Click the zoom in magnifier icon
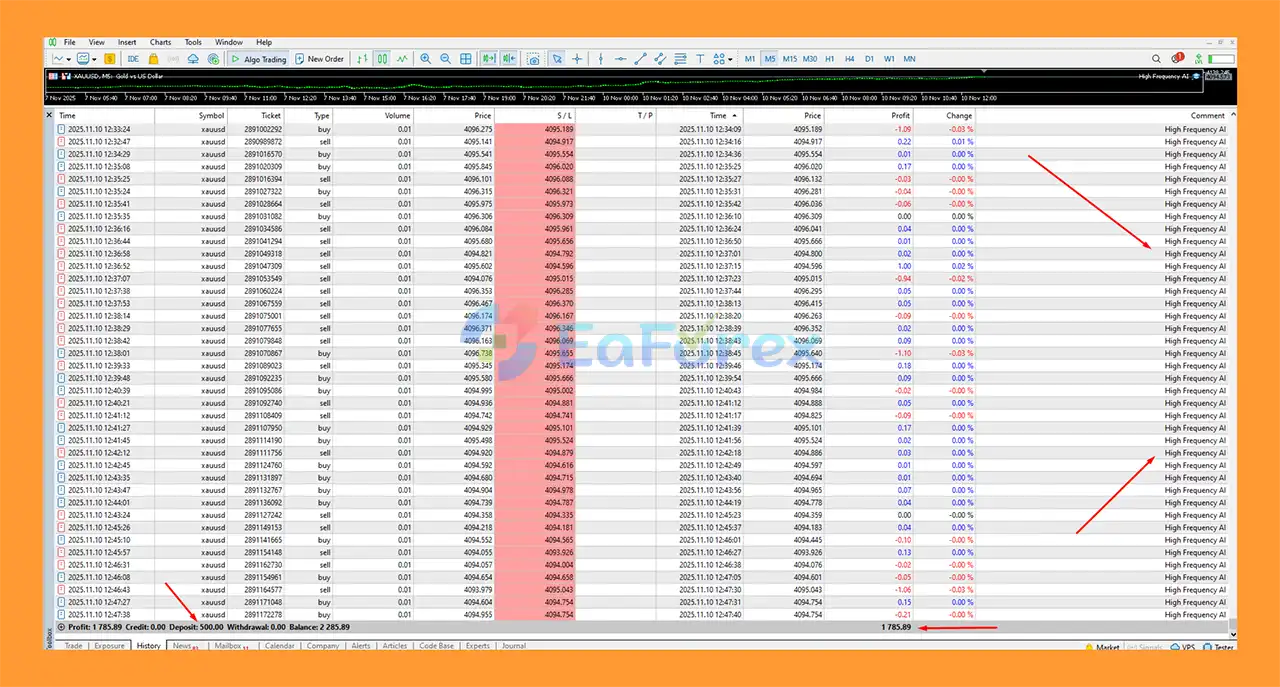The height and width of the screenshot is (687, 1280). 426,59
